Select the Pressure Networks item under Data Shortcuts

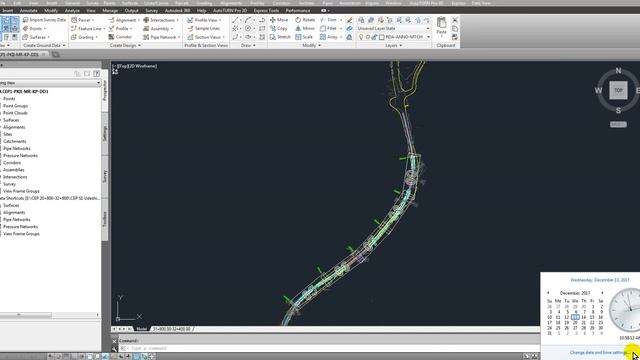click(20, 227)
